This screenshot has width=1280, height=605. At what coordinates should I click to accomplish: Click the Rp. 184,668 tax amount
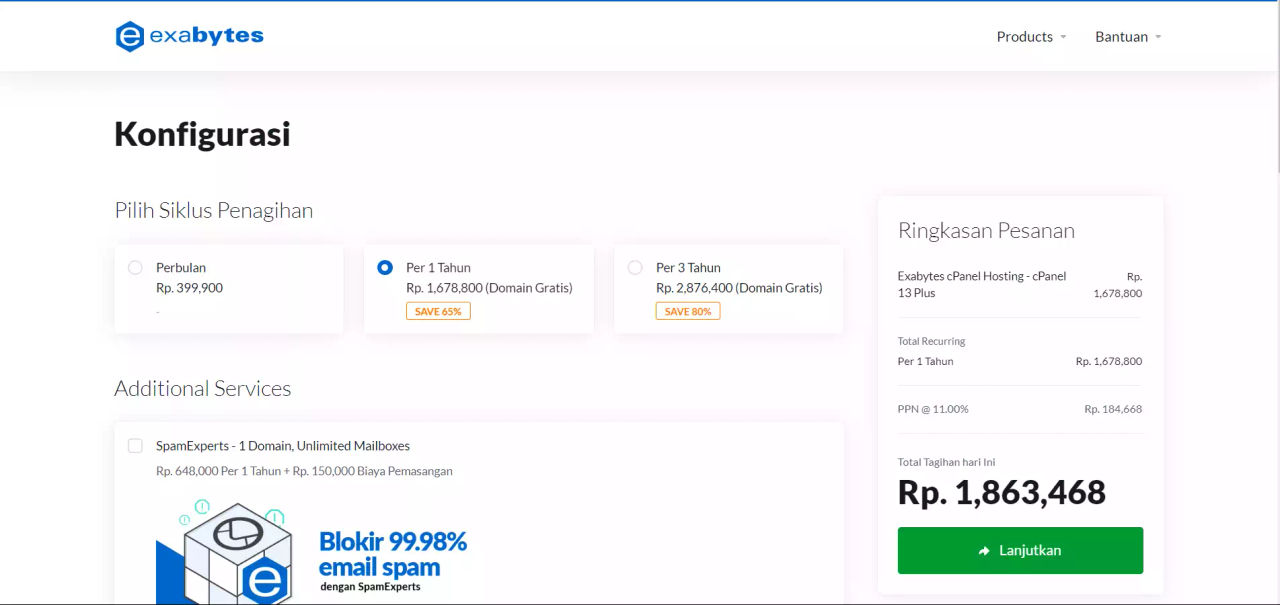coord(1113,409)
